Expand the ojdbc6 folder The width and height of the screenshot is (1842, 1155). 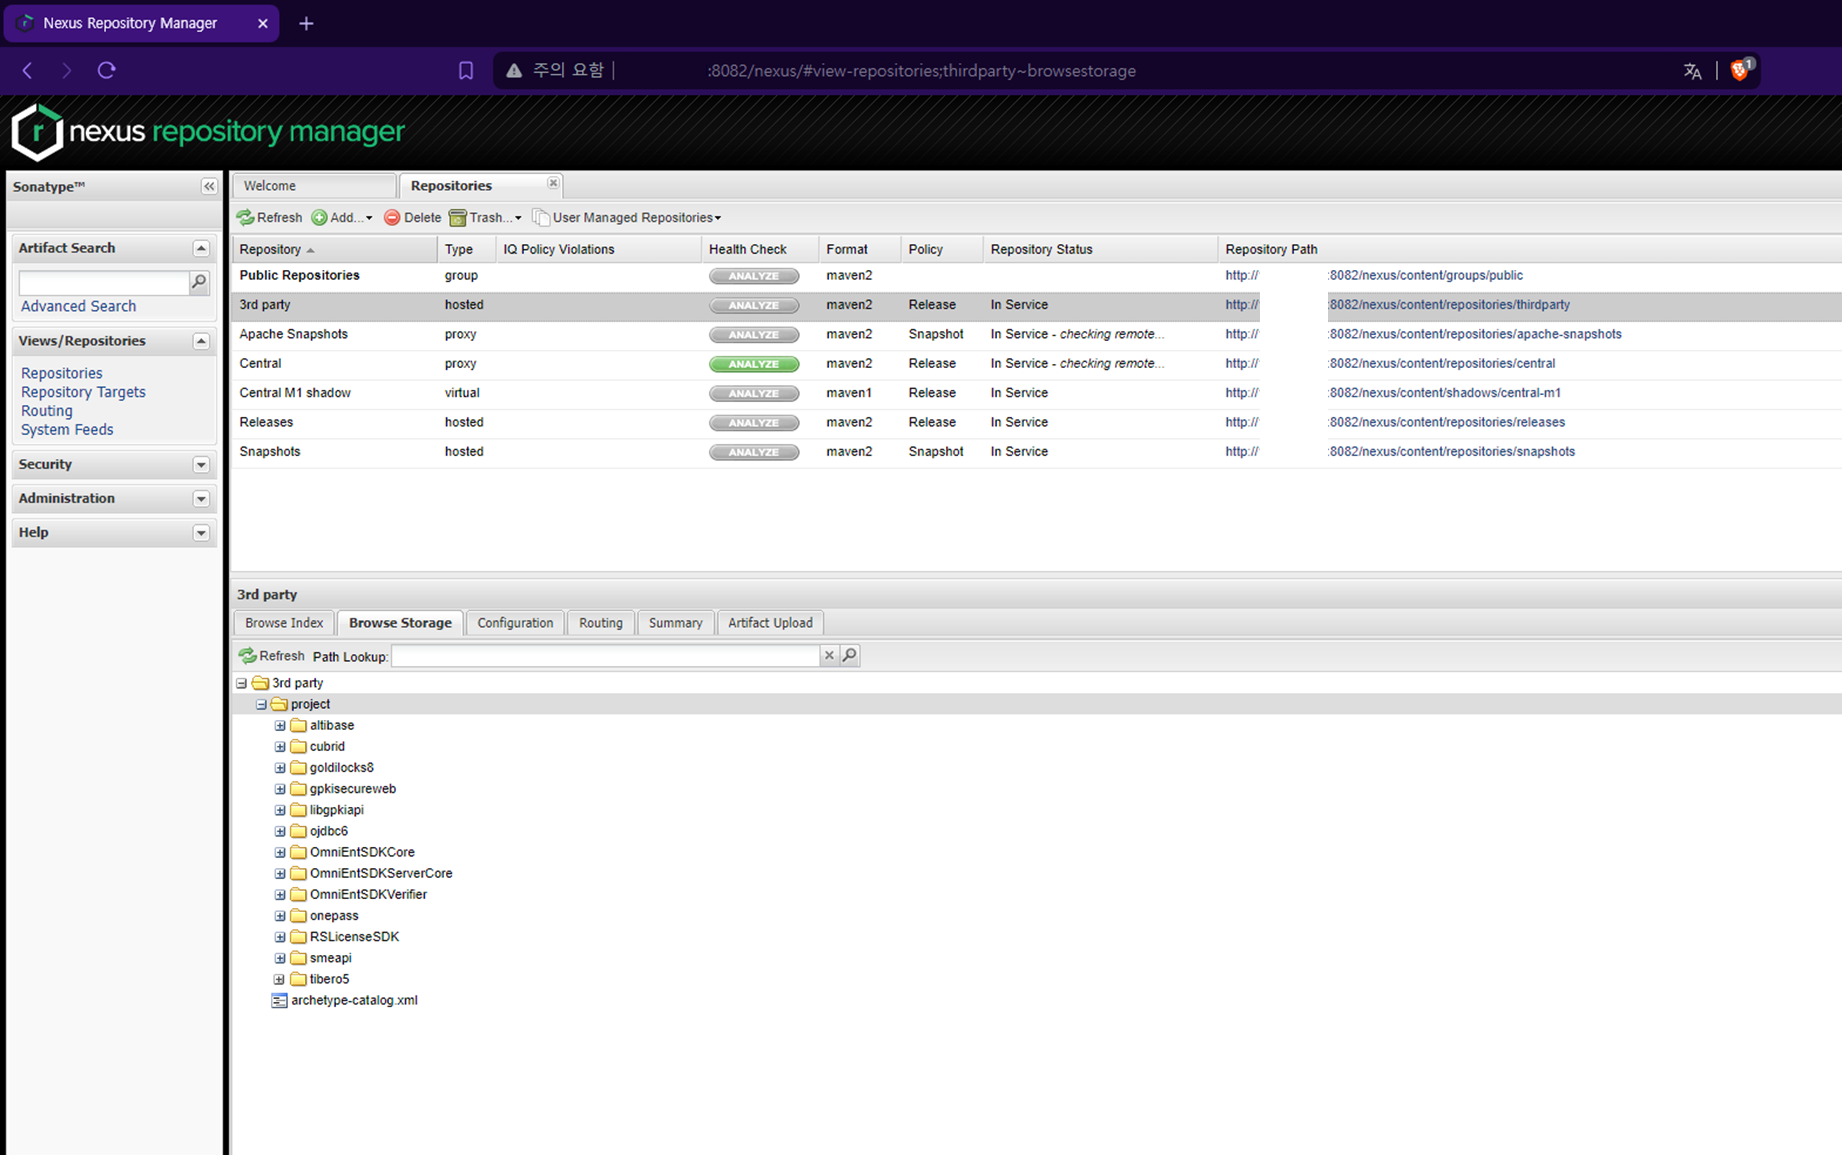pyautogui.click(x=280, y=831)
